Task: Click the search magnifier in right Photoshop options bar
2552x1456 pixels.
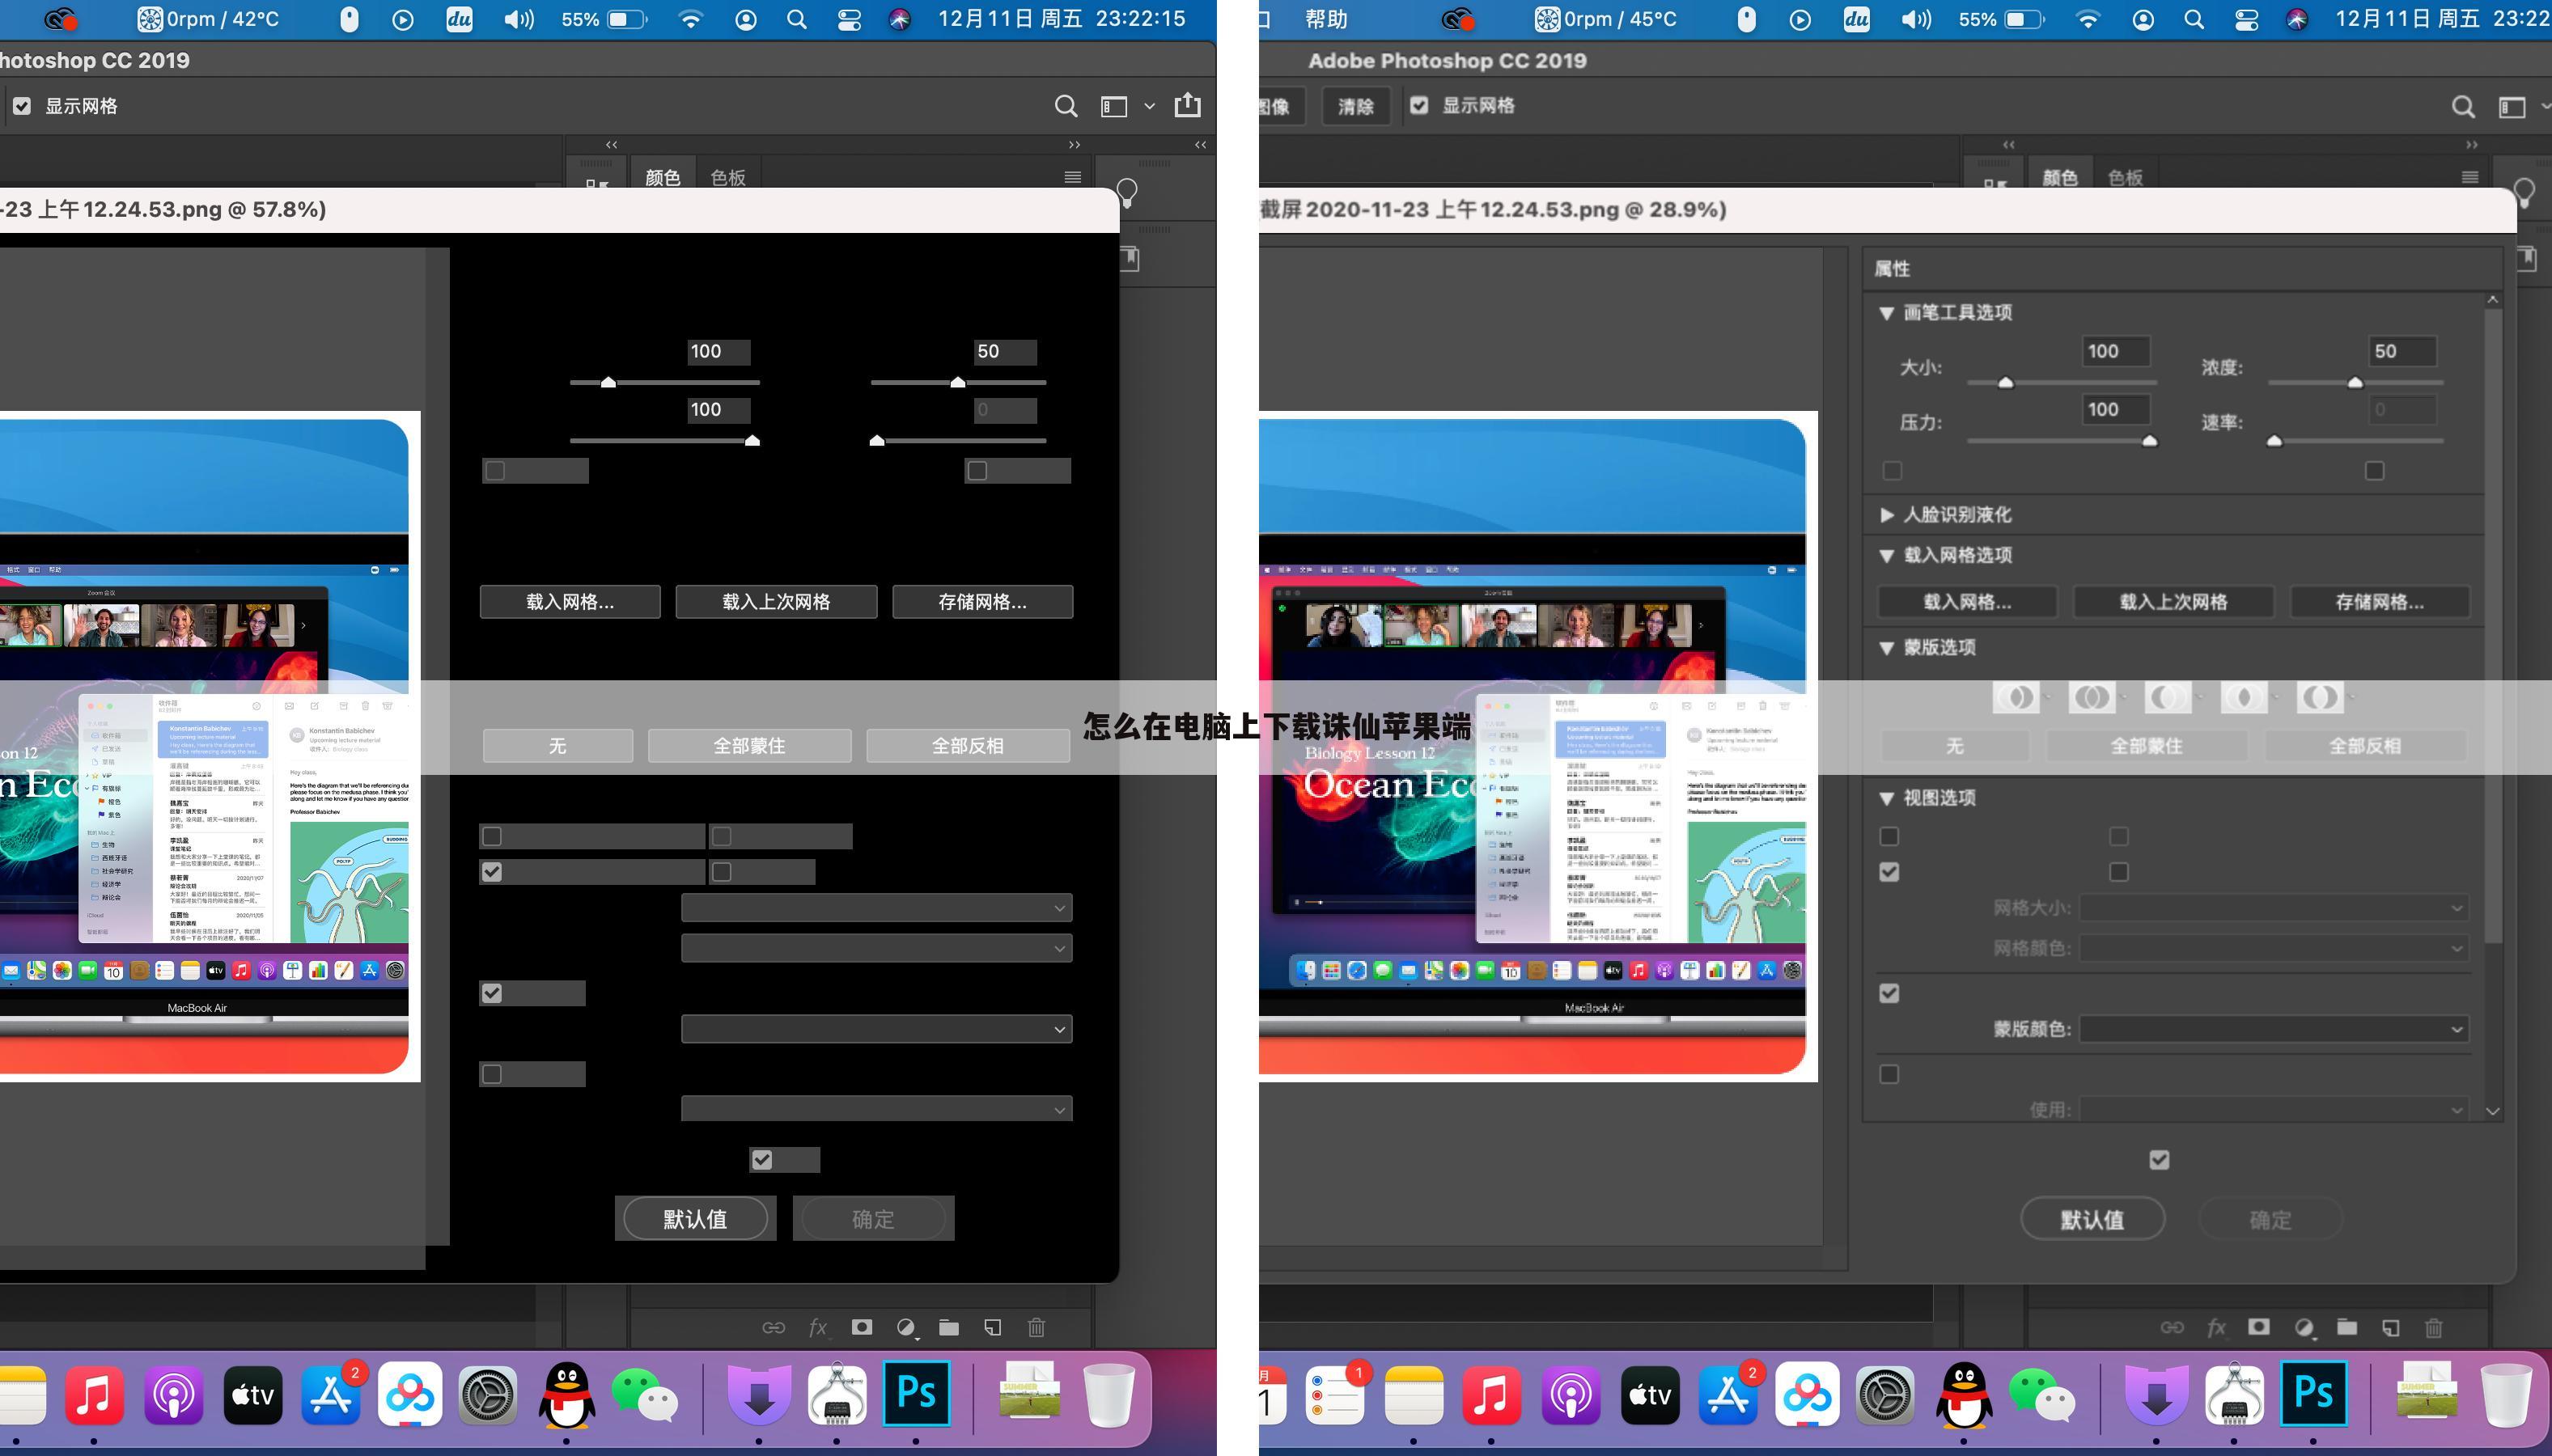Action: point(2464,106)
